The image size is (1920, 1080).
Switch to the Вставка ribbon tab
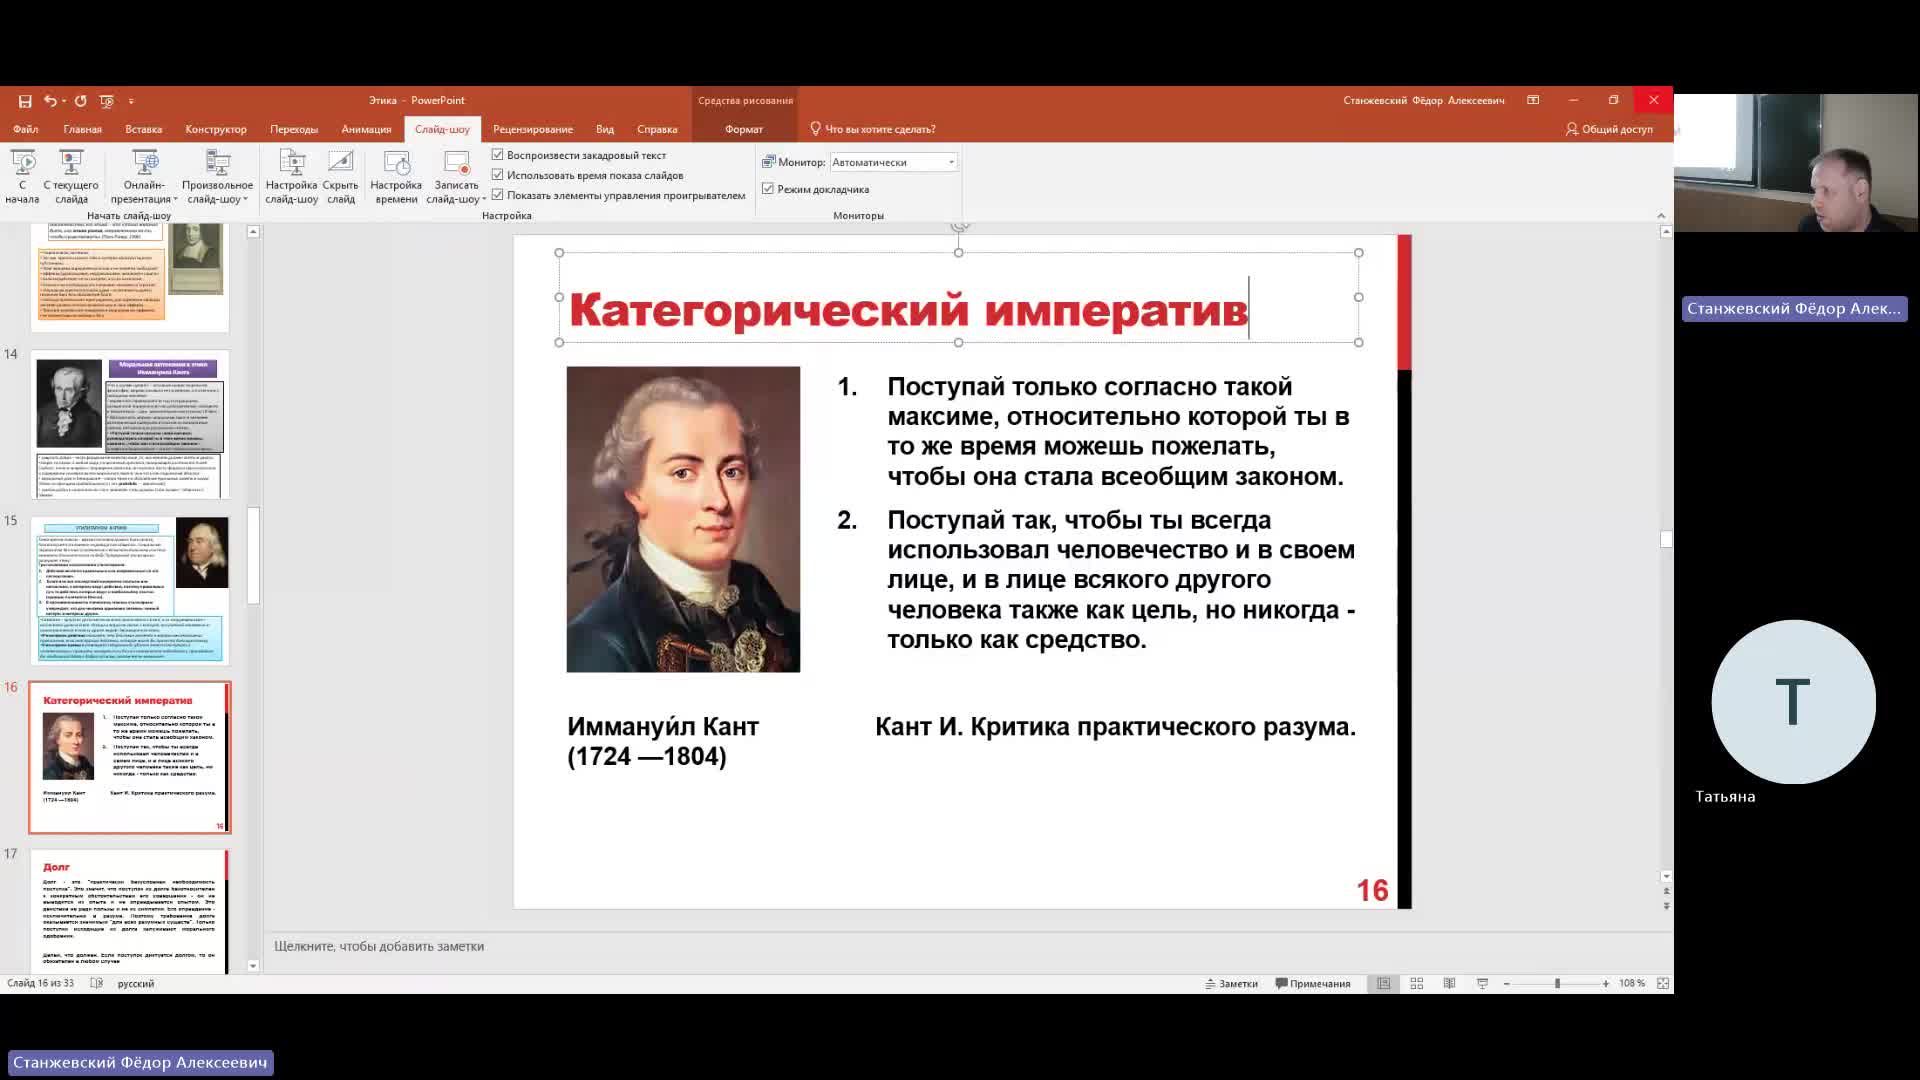tap(144, 129)
